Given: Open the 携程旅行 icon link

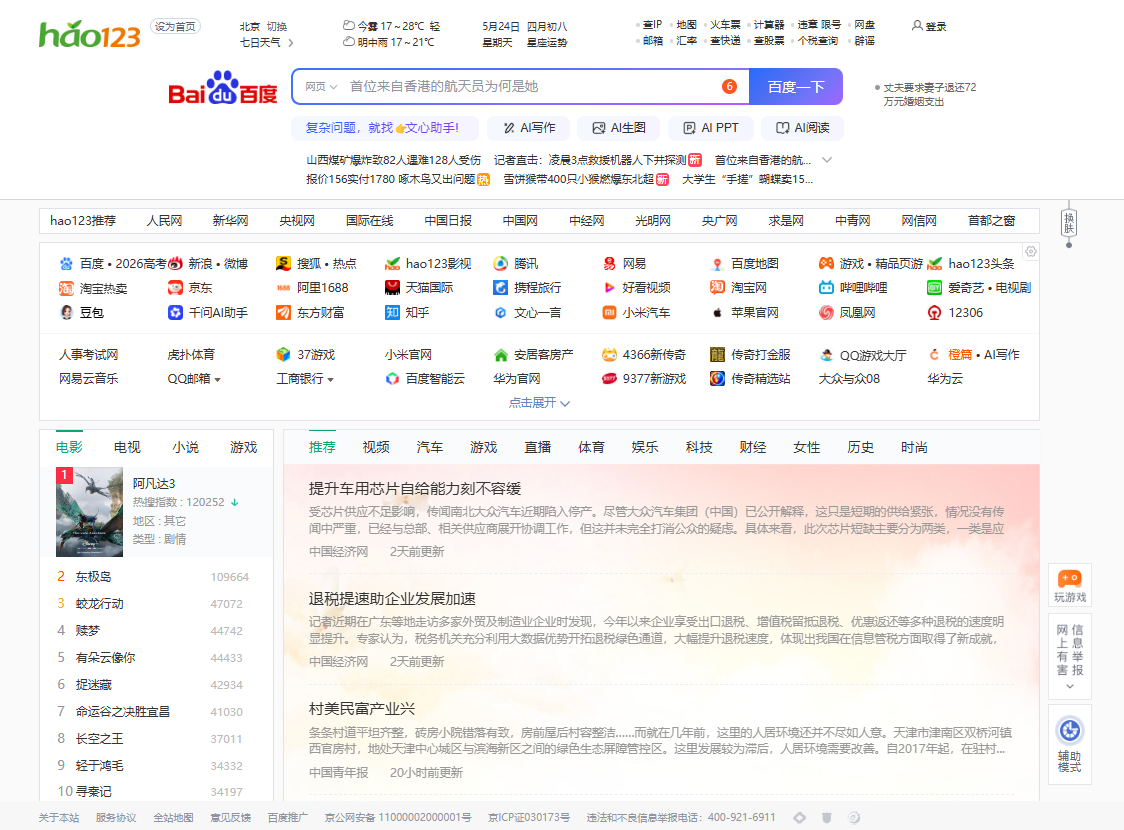Looking at the screenshot, I should (x=500, y=288).
